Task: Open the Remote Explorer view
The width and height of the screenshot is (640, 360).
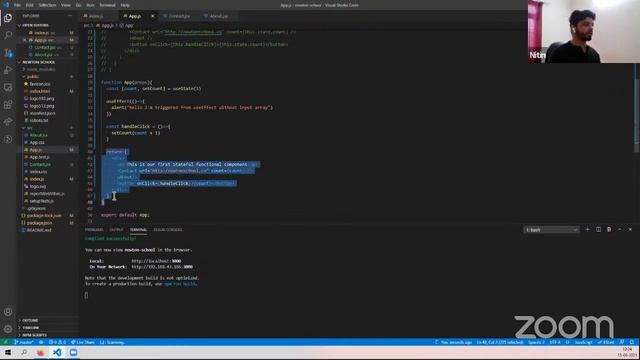Action: tap(8, 87)
